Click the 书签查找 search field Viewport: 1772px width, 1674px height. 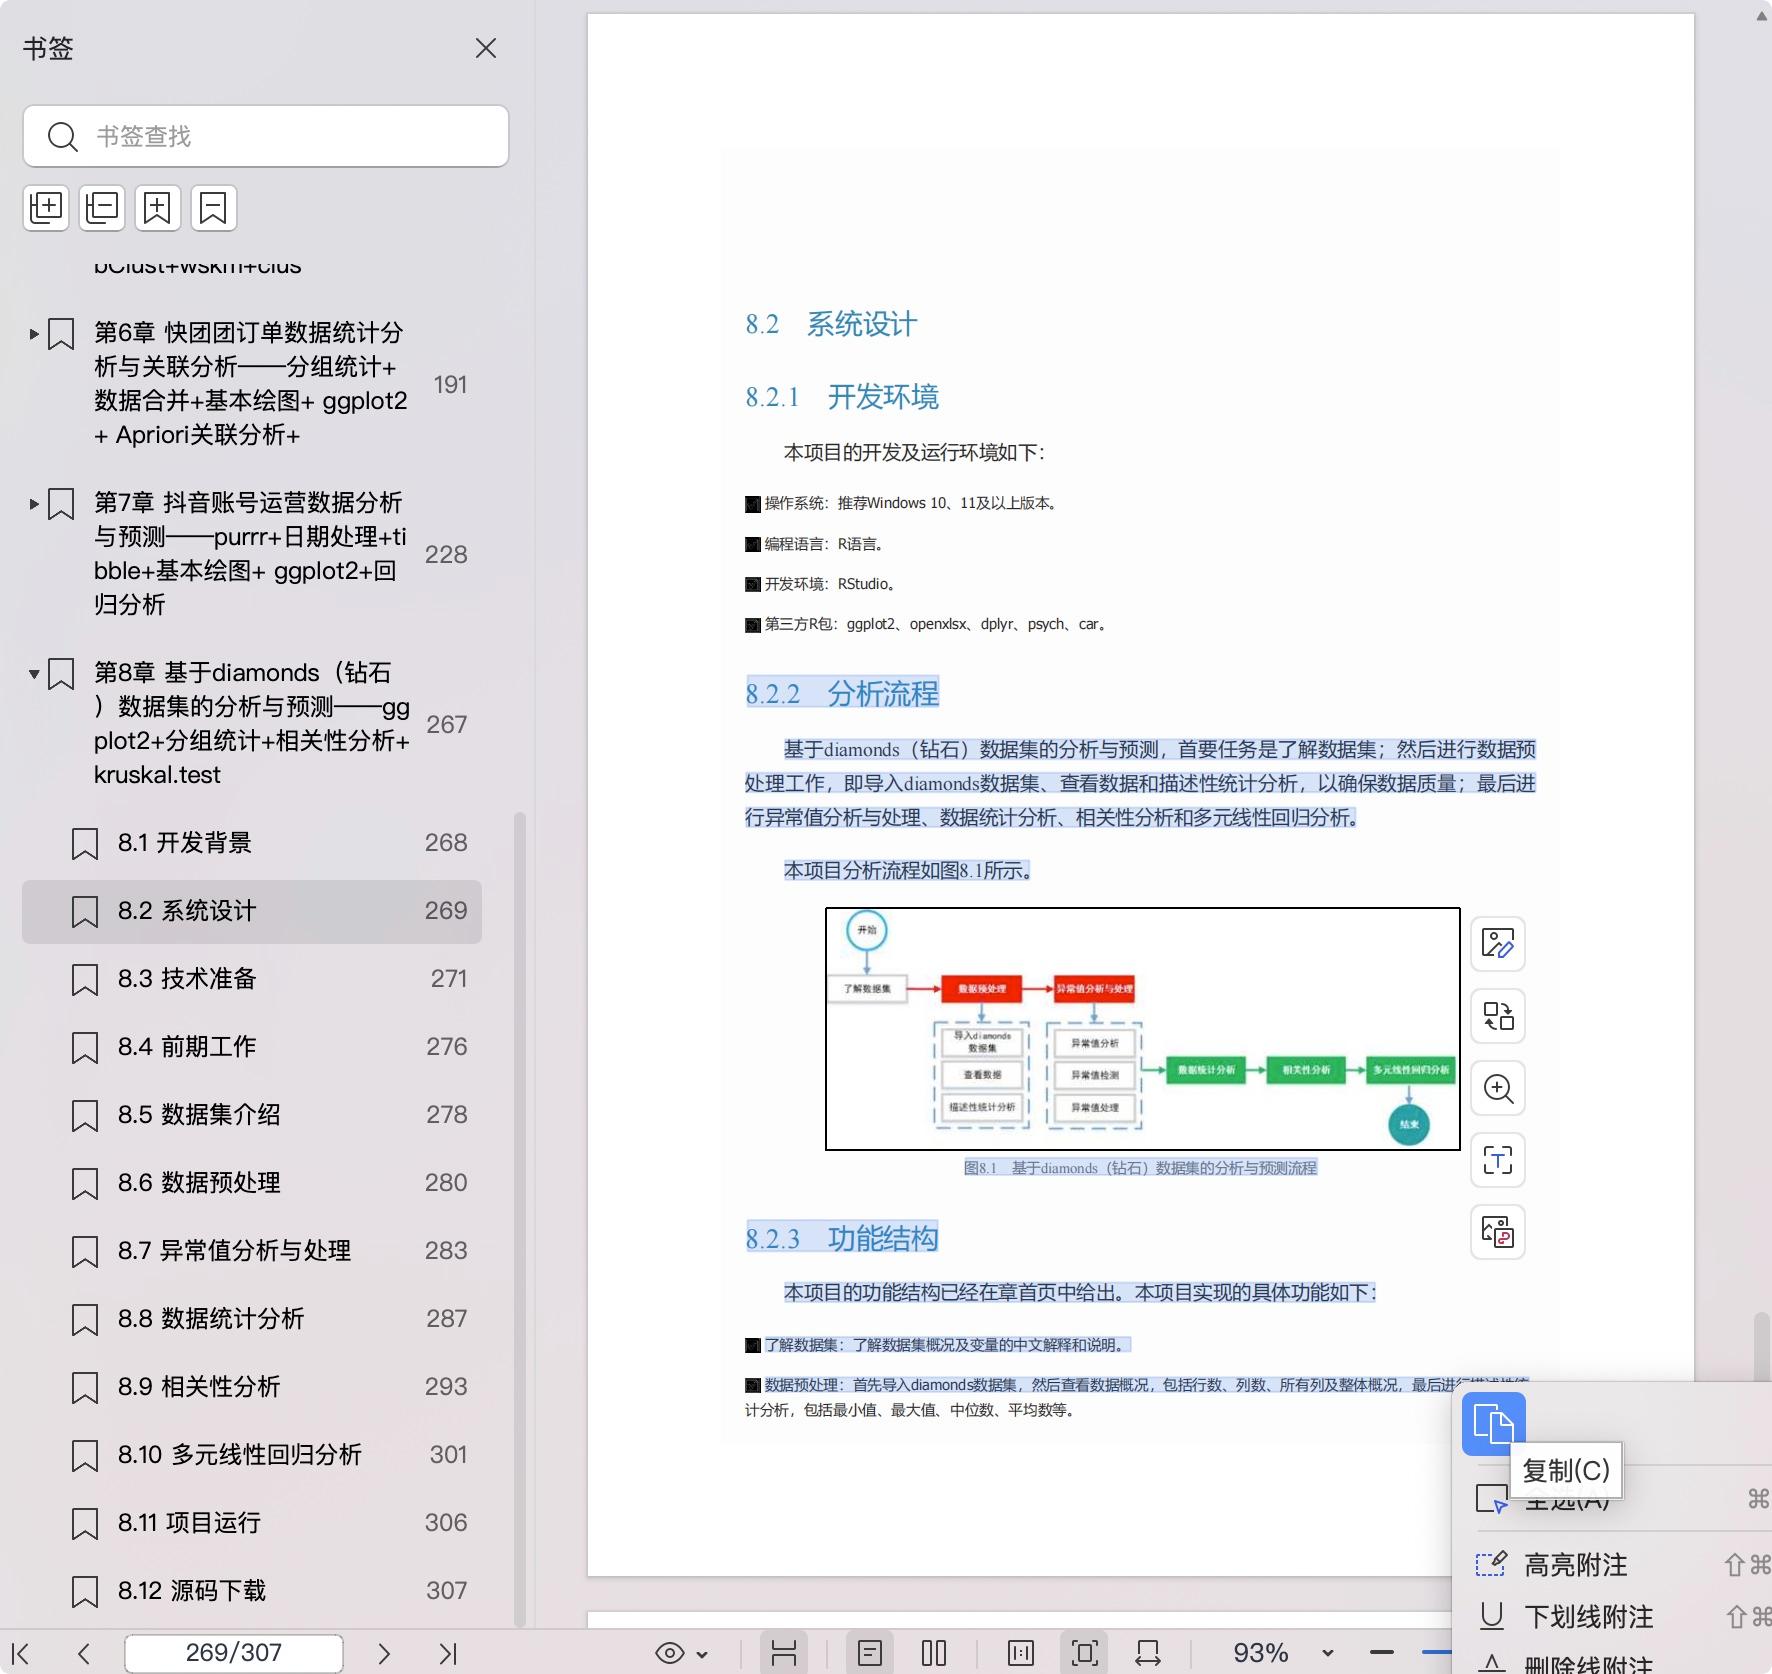[266, 136]
